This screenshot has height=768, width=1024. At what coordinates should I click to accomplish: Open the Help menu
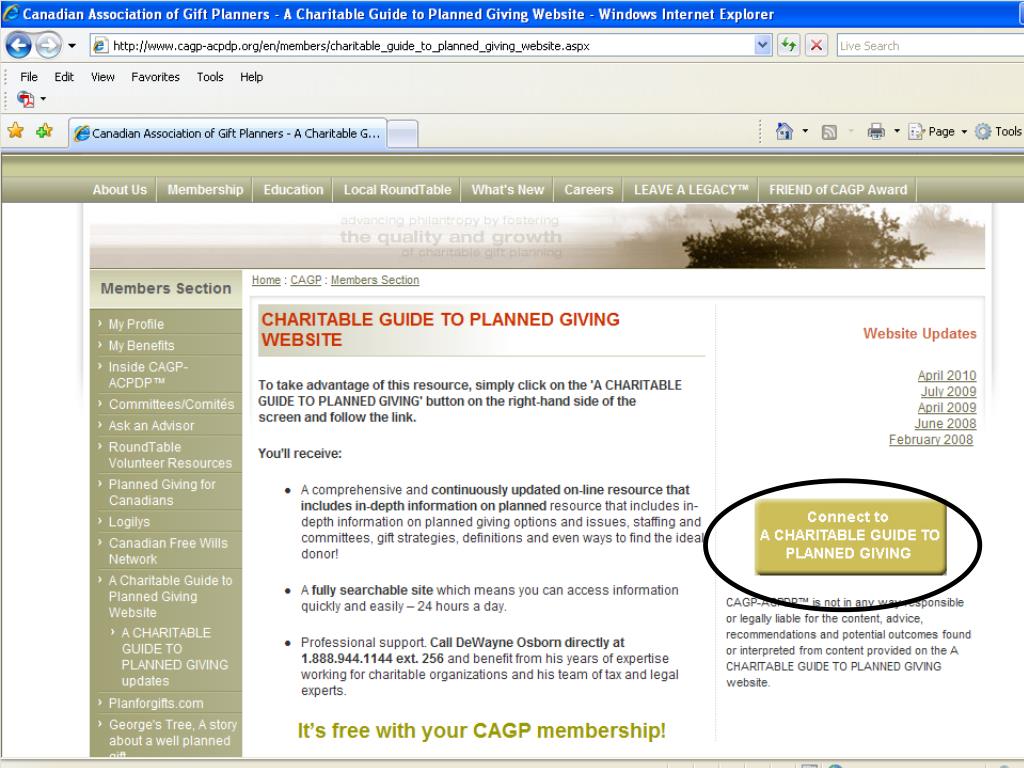tap(251, 77)
